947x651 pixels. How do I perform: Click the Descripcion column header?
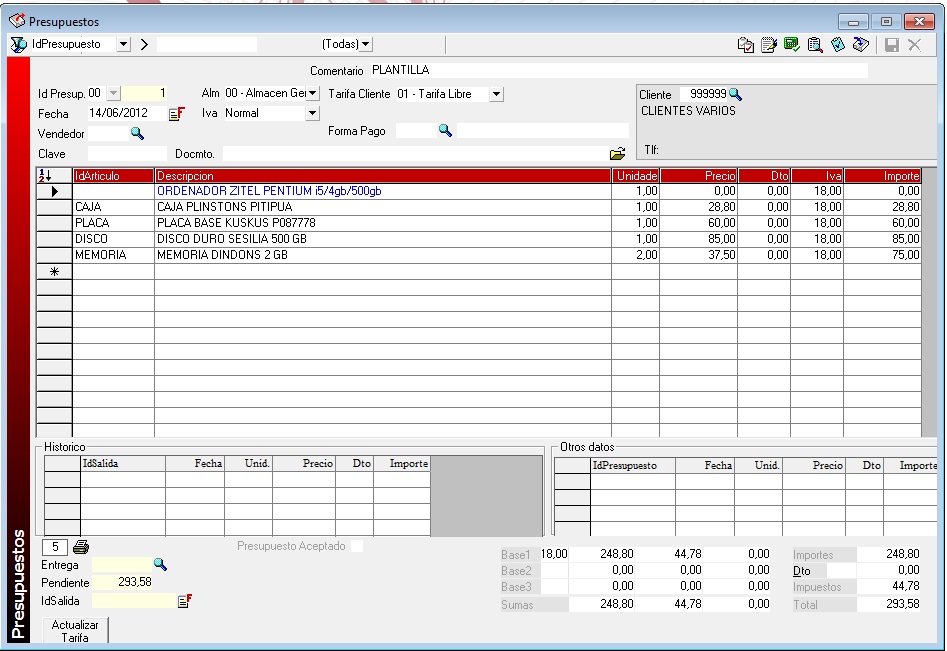382,176
